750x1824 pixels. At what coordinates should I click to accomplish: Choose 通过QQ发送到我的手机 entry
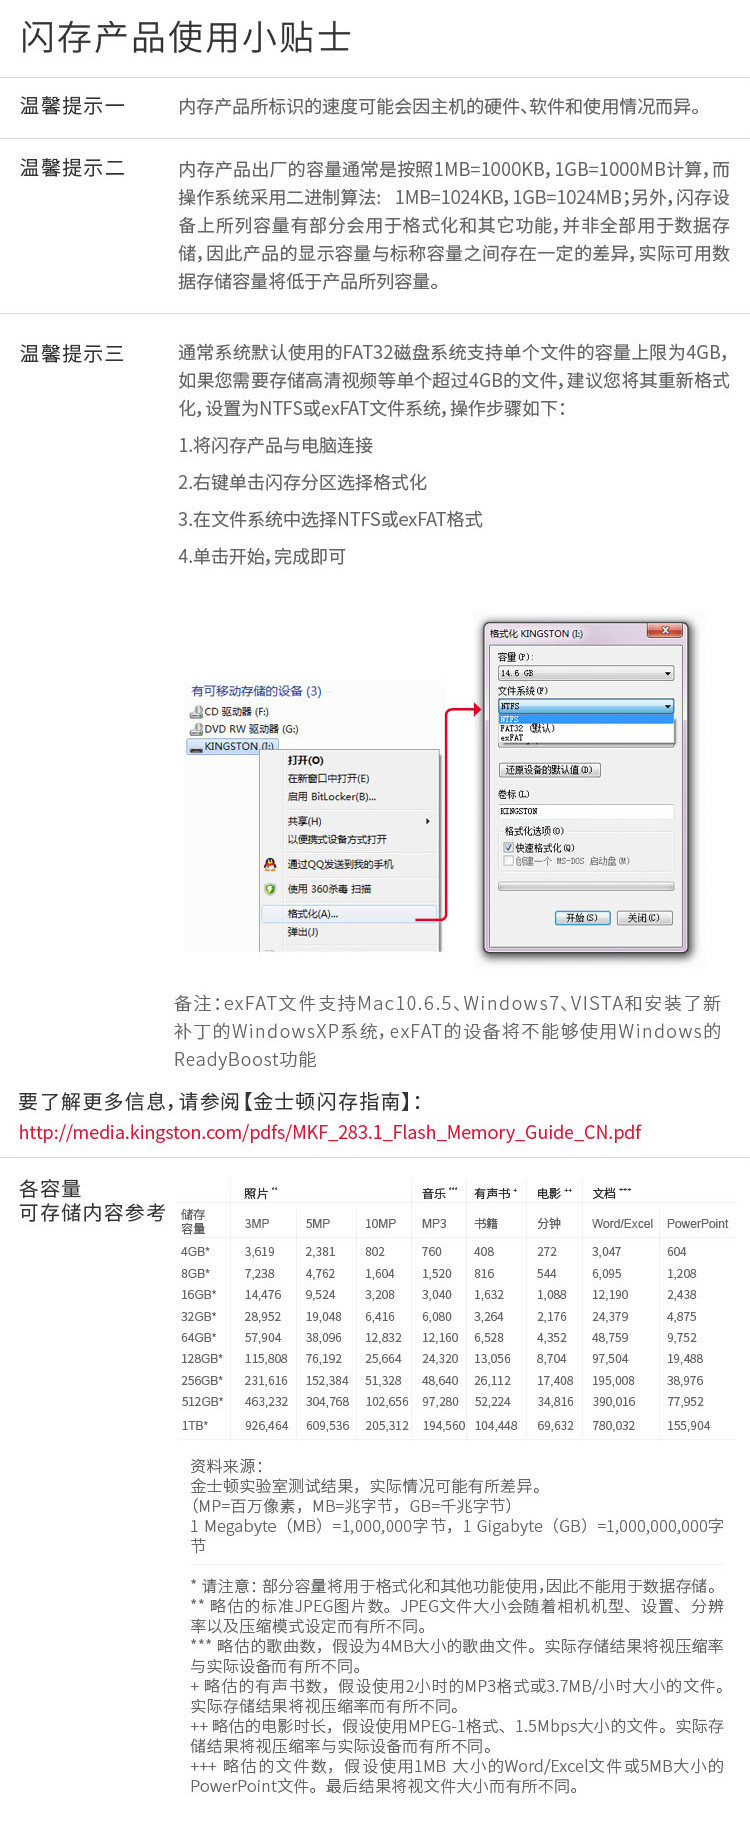point(340,864)
